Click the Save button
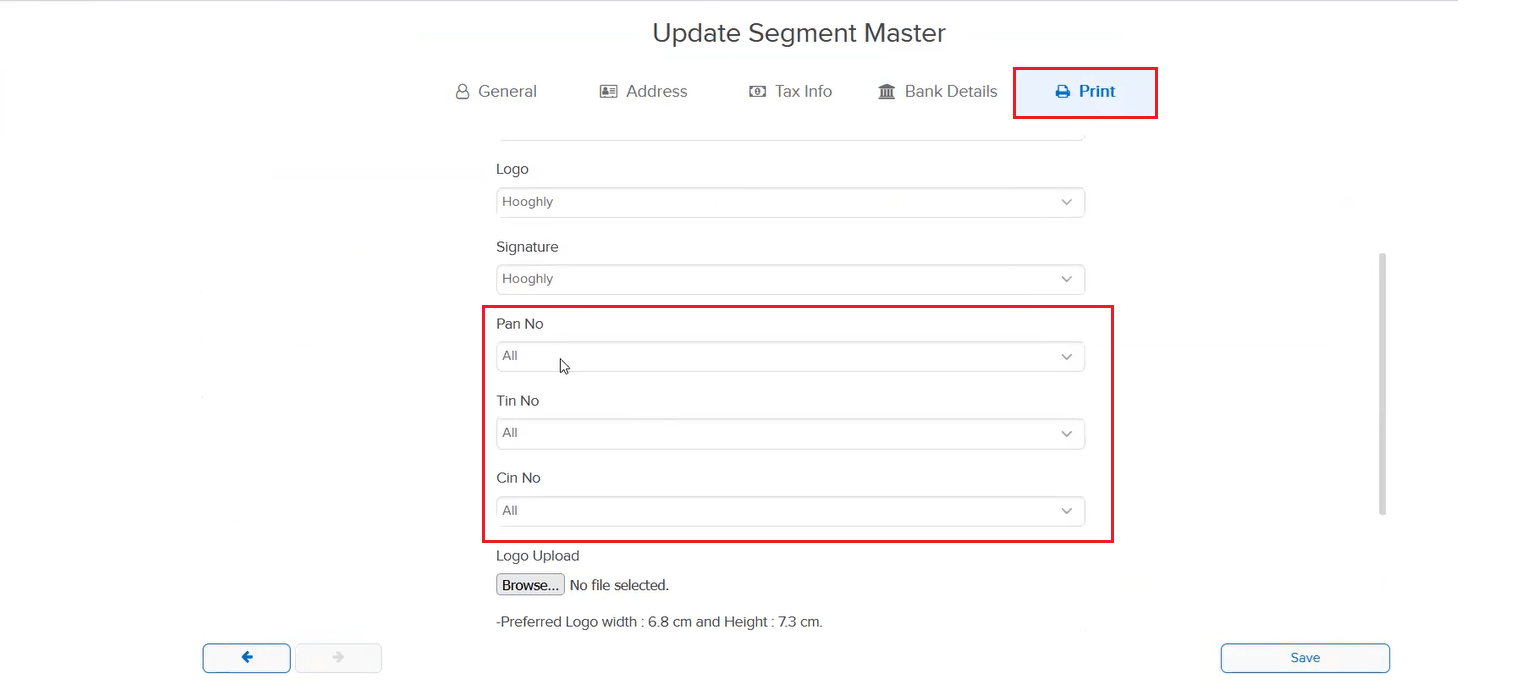Viewport: 1514px width, 691px height. pyautogui.click(x=1304, y=657)
